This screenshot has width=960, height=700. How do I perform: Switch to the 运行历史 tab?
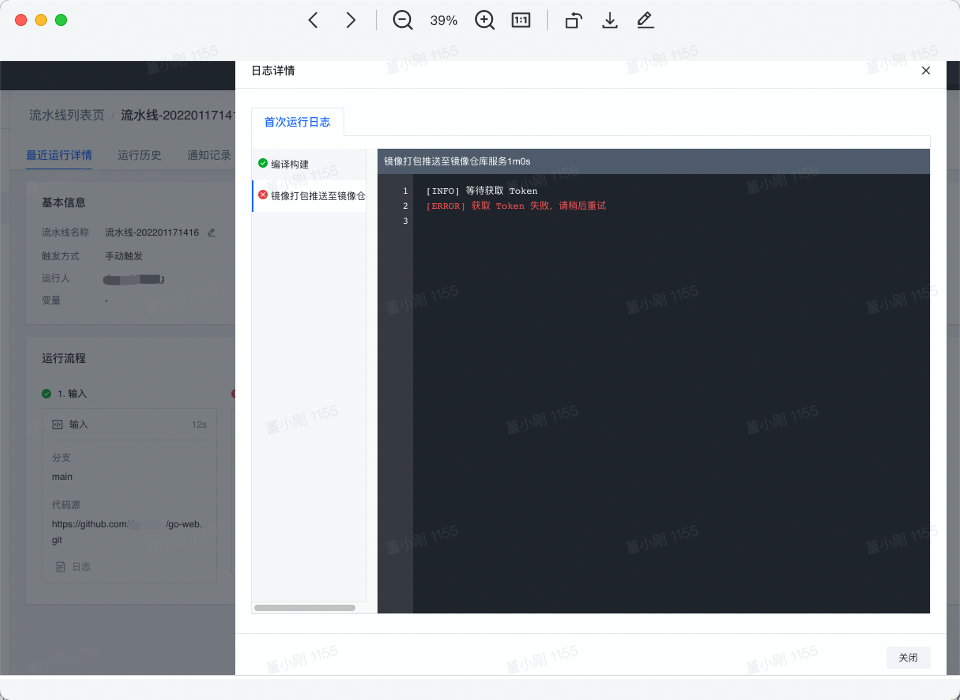coord(139,155)
